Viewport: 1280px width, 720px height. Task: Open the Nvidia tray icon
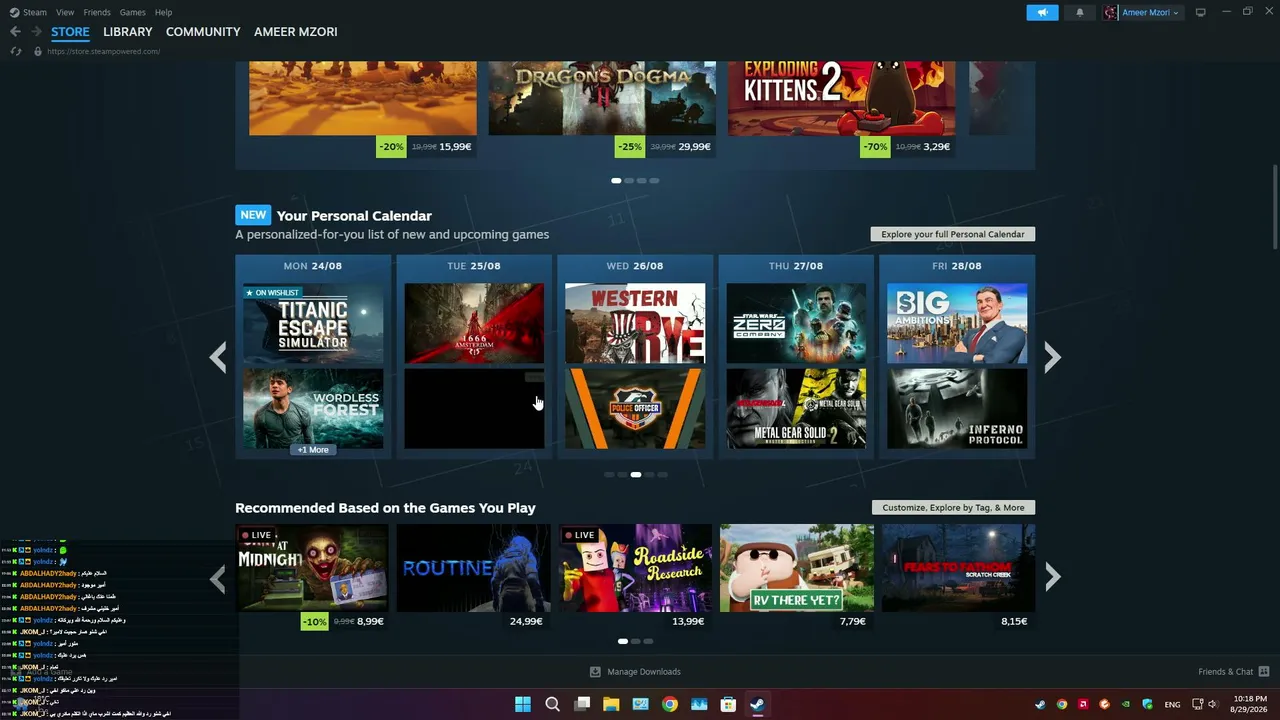1126,704
